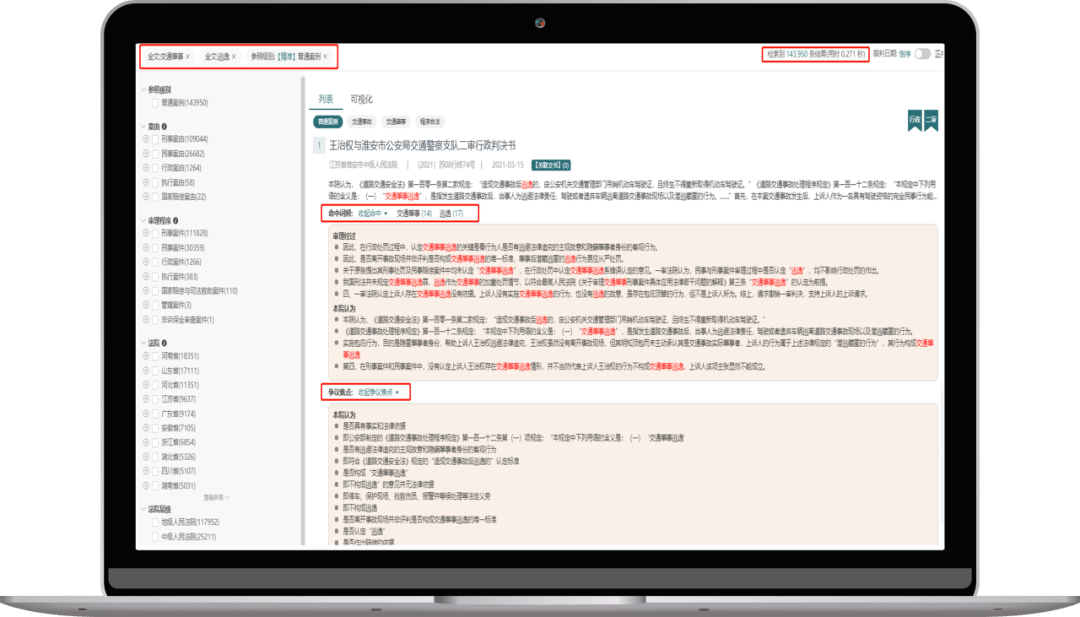The height and width of the screenshot is (617, 1080).
Task: Check the 刑事案件(111828) checkbox
Action: [x=155, y=233]
